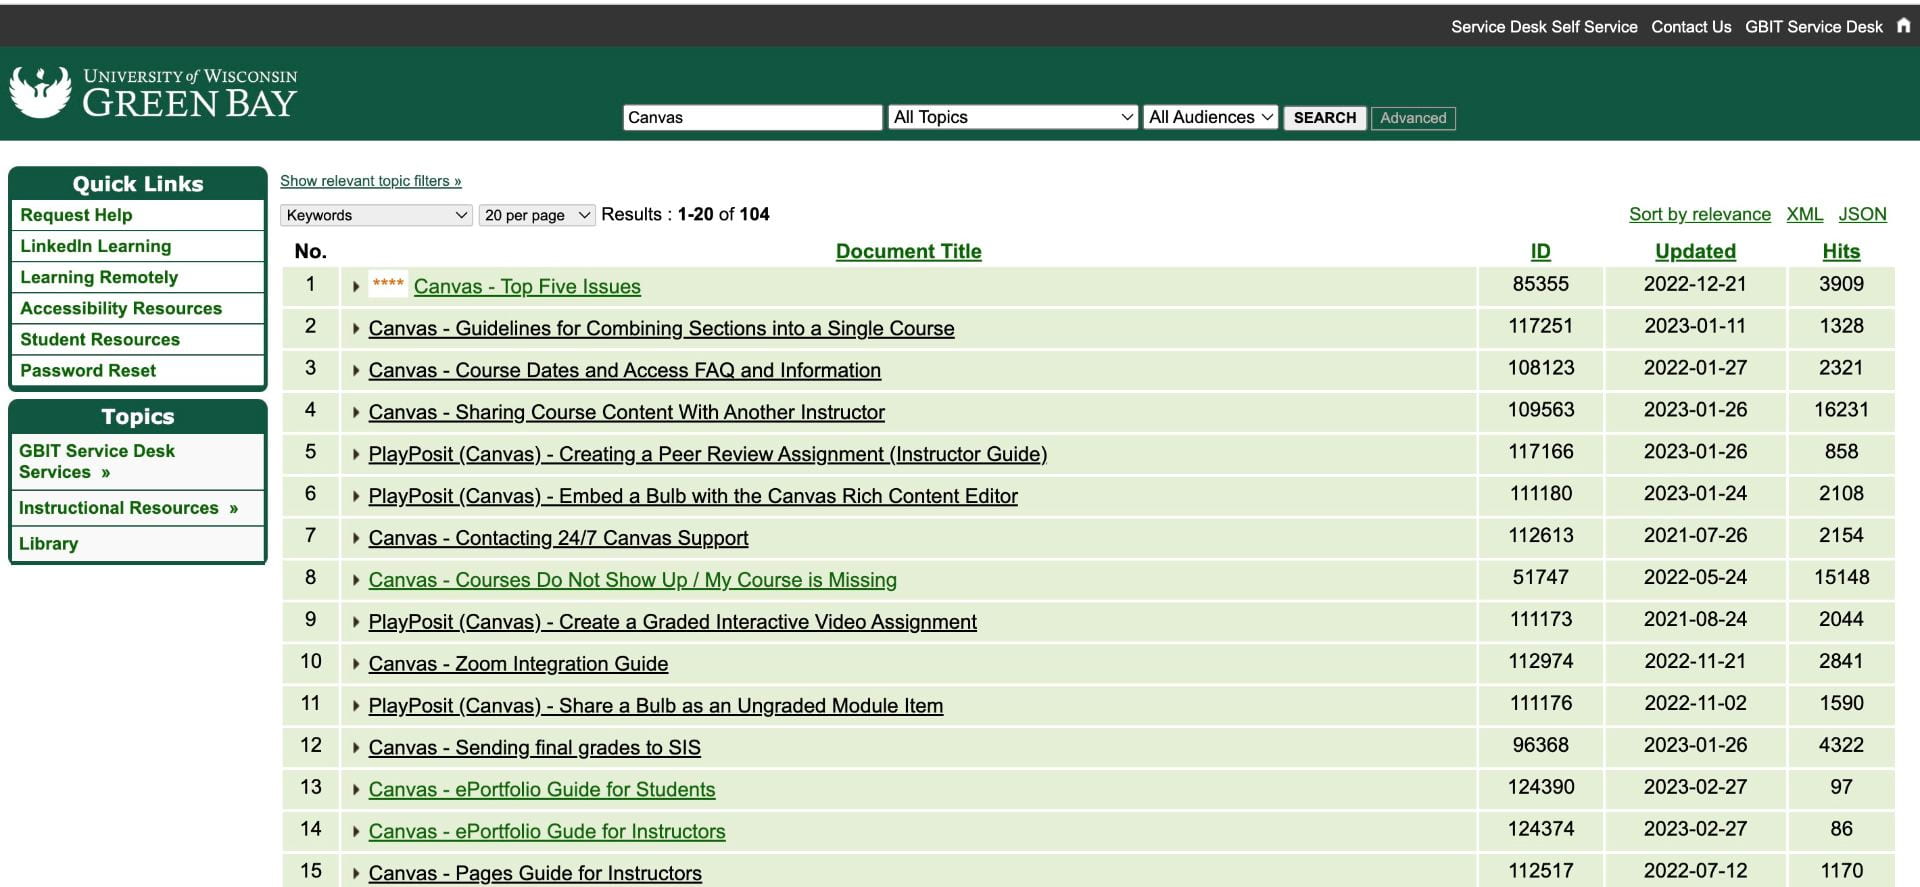This screenshot has height=887, width=1920.
Task: Click the home icon in top bar
Action: 1903,26
